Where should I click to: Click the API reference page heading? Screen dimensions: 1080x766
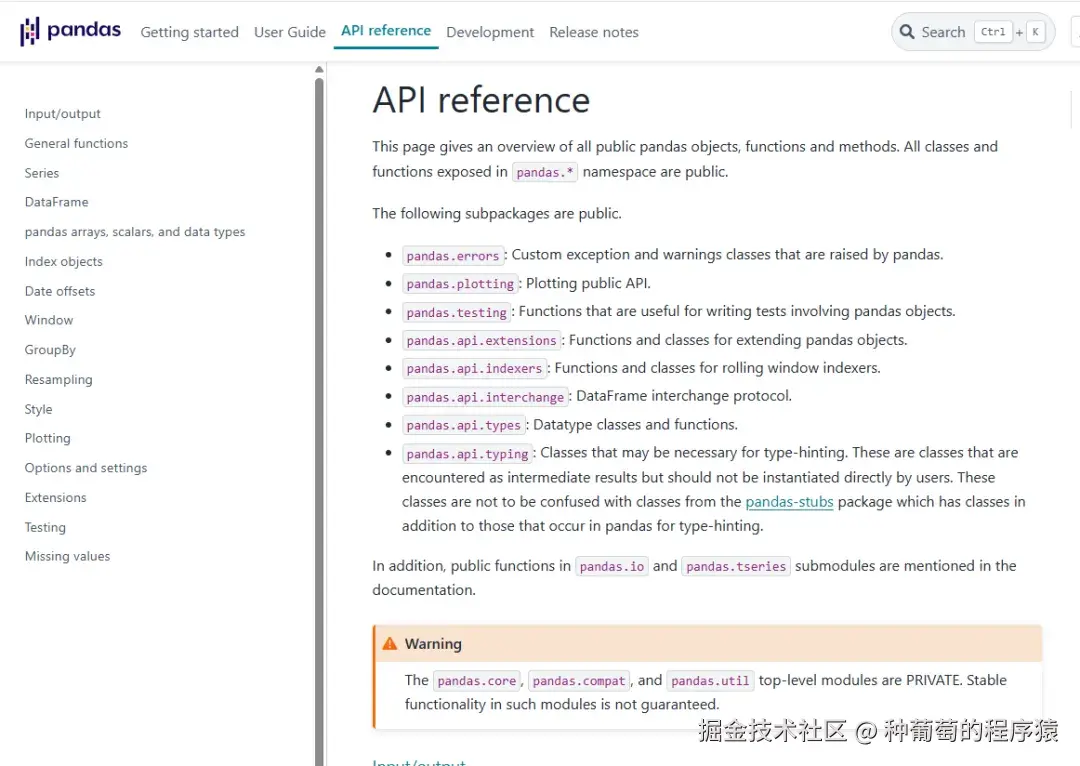tap(481, 101)
